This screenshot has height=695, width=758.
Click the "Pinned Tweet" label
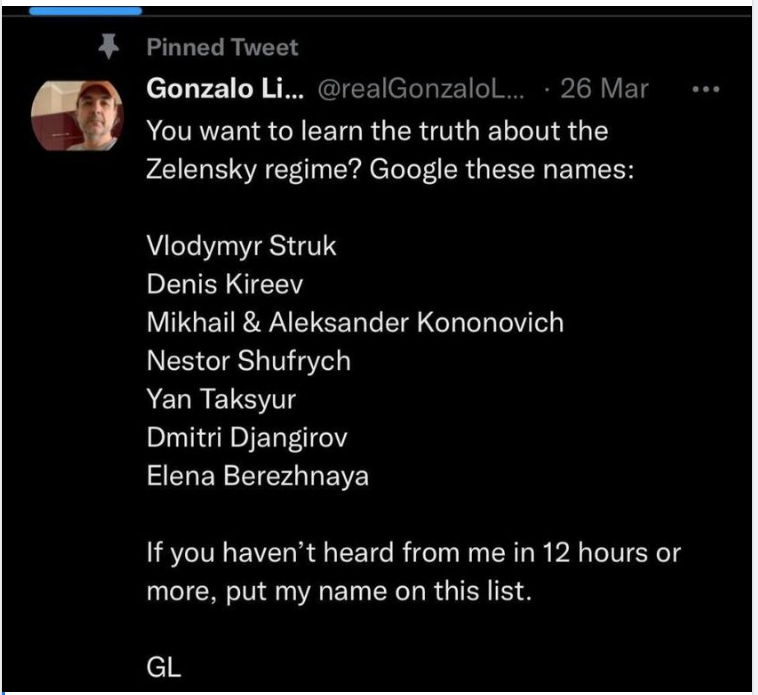pyautogui.click(x=222, y=47)
